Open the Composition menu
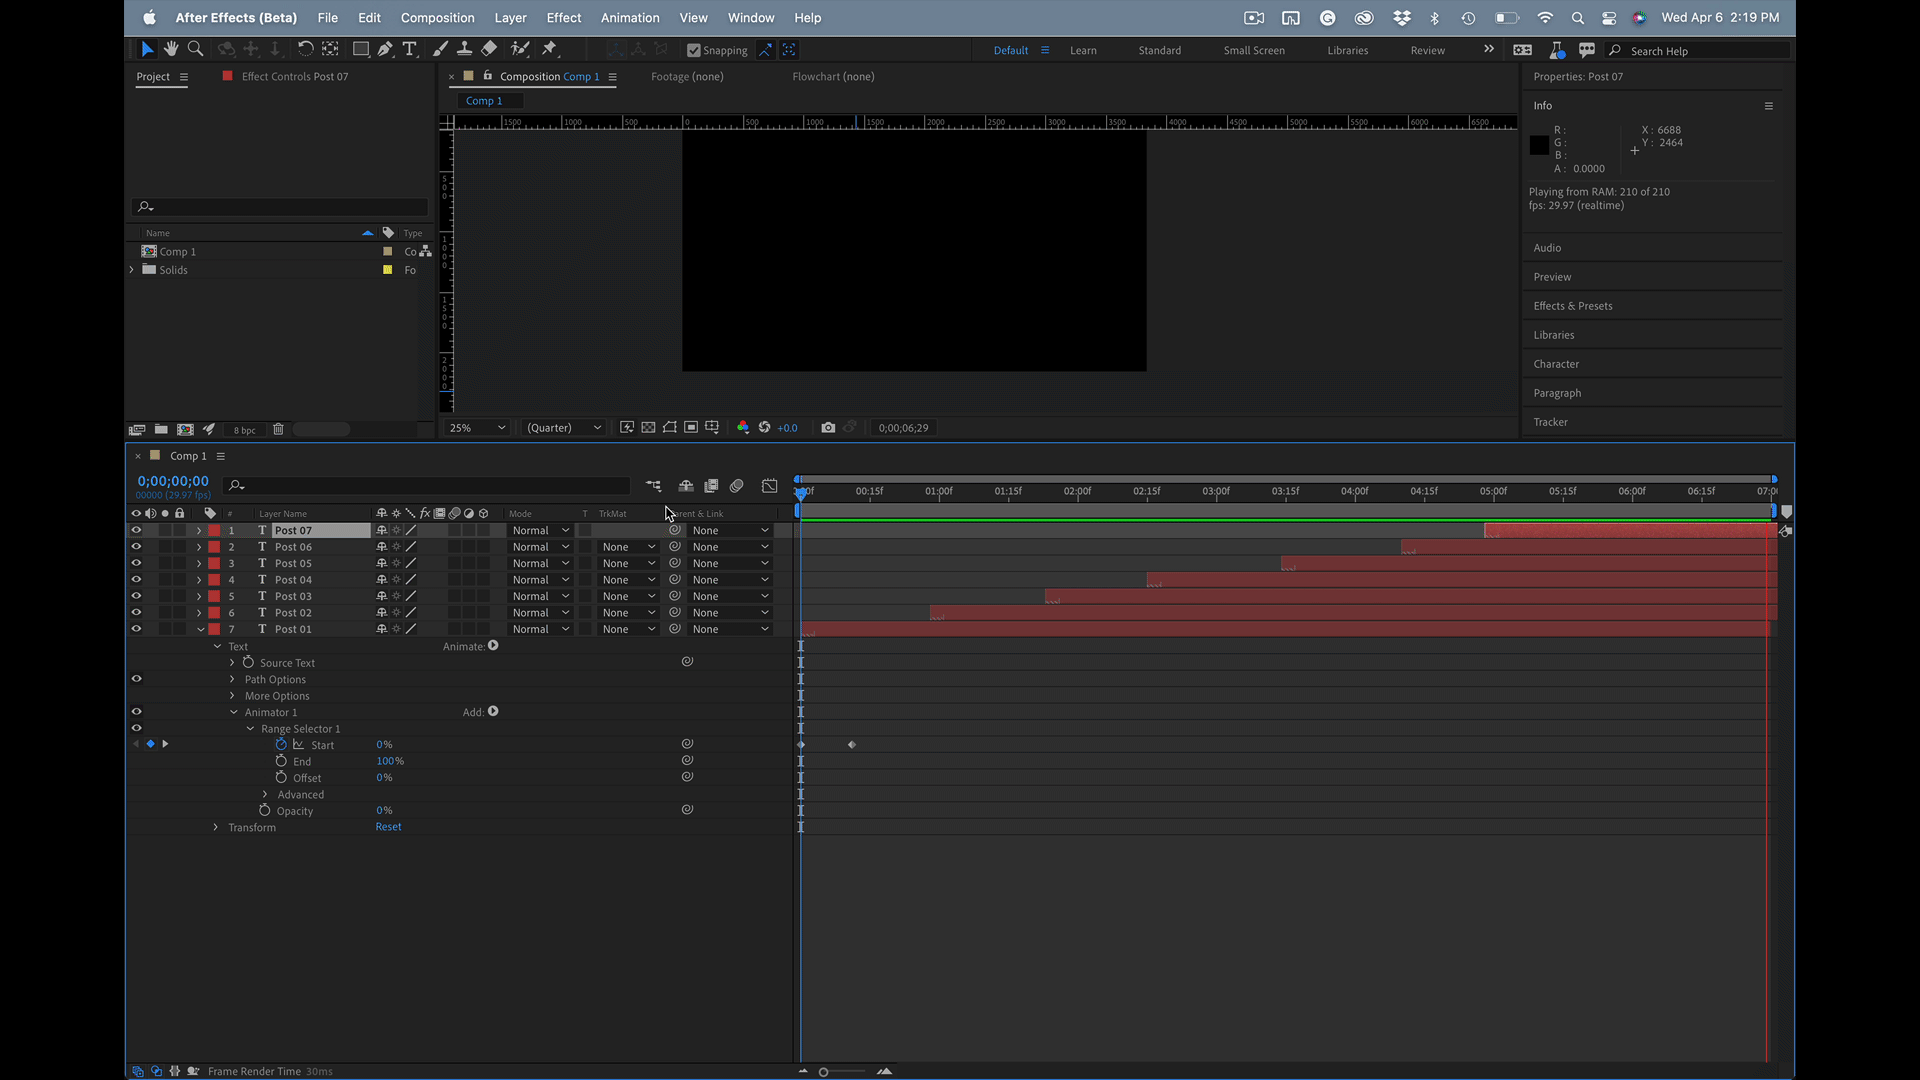The width and height of the screenshot is (1920, 1080). point(437,17)
